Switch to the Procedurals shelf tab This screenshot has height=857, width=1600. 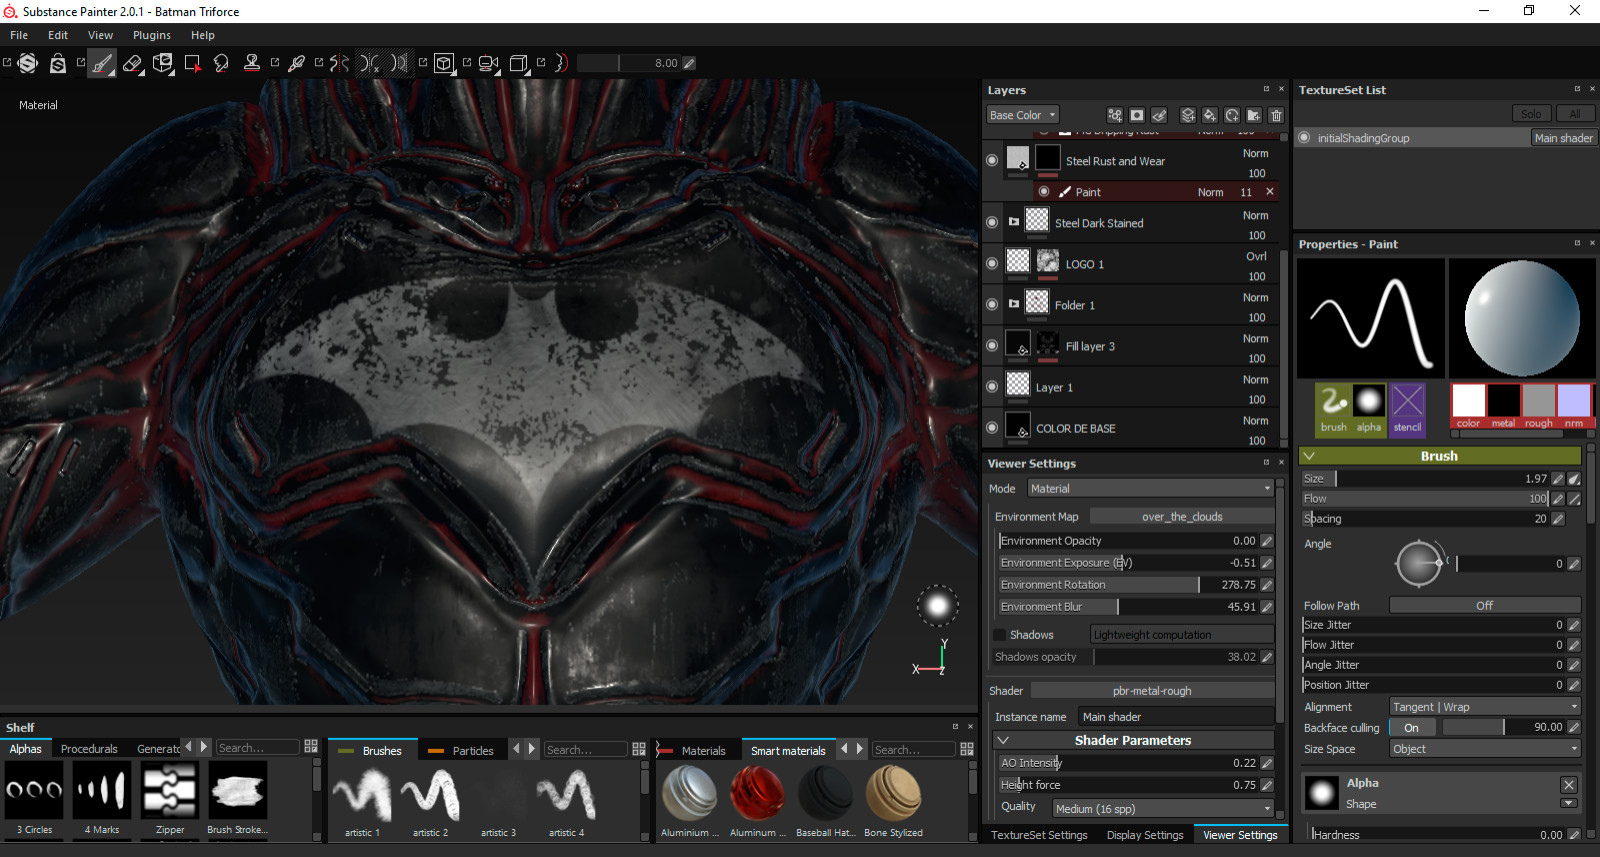pos(89,749)
